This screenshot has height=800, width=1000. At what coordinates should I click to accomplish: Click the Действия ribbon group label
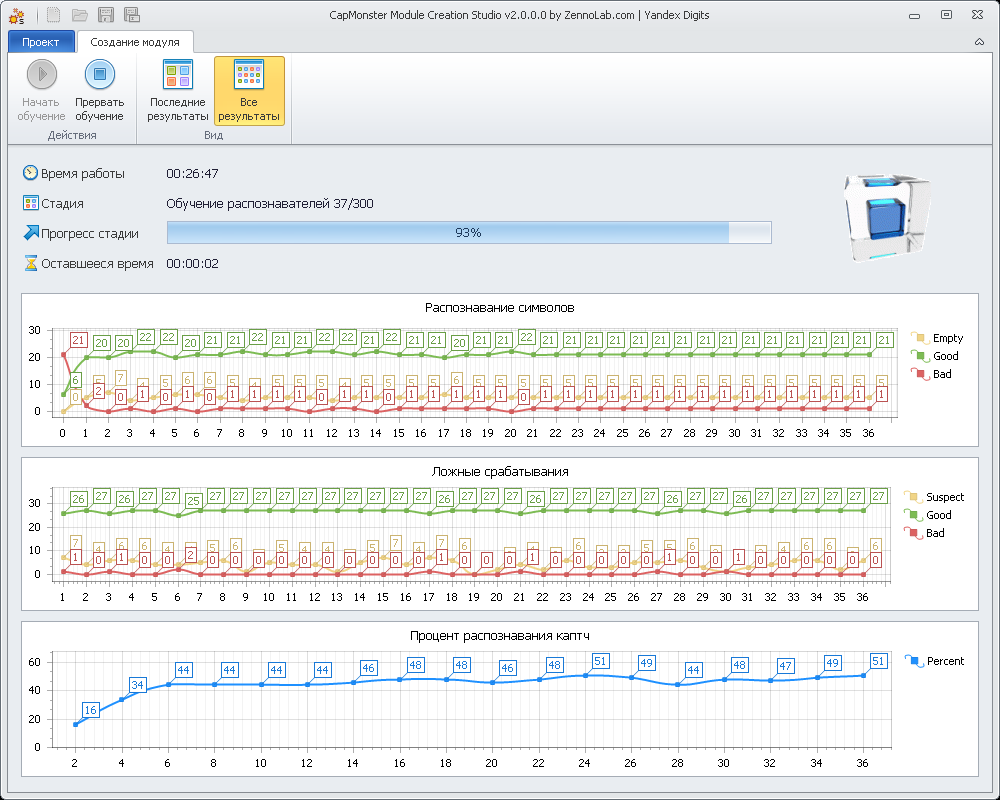point(72,135)
